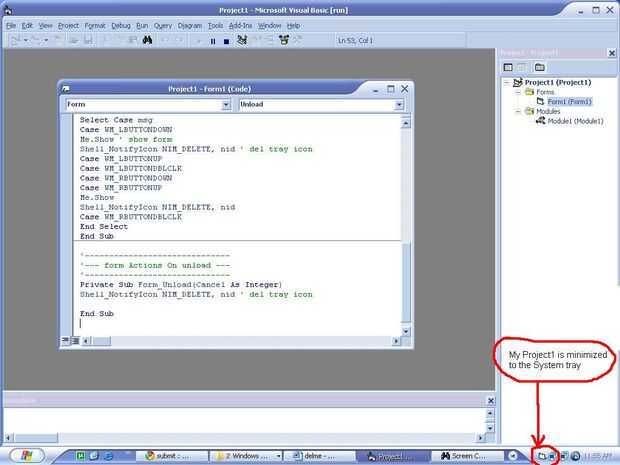620x465 pixels.
Task: Open the Object Browser toolbar icon
Action: (x=284, y=40)
